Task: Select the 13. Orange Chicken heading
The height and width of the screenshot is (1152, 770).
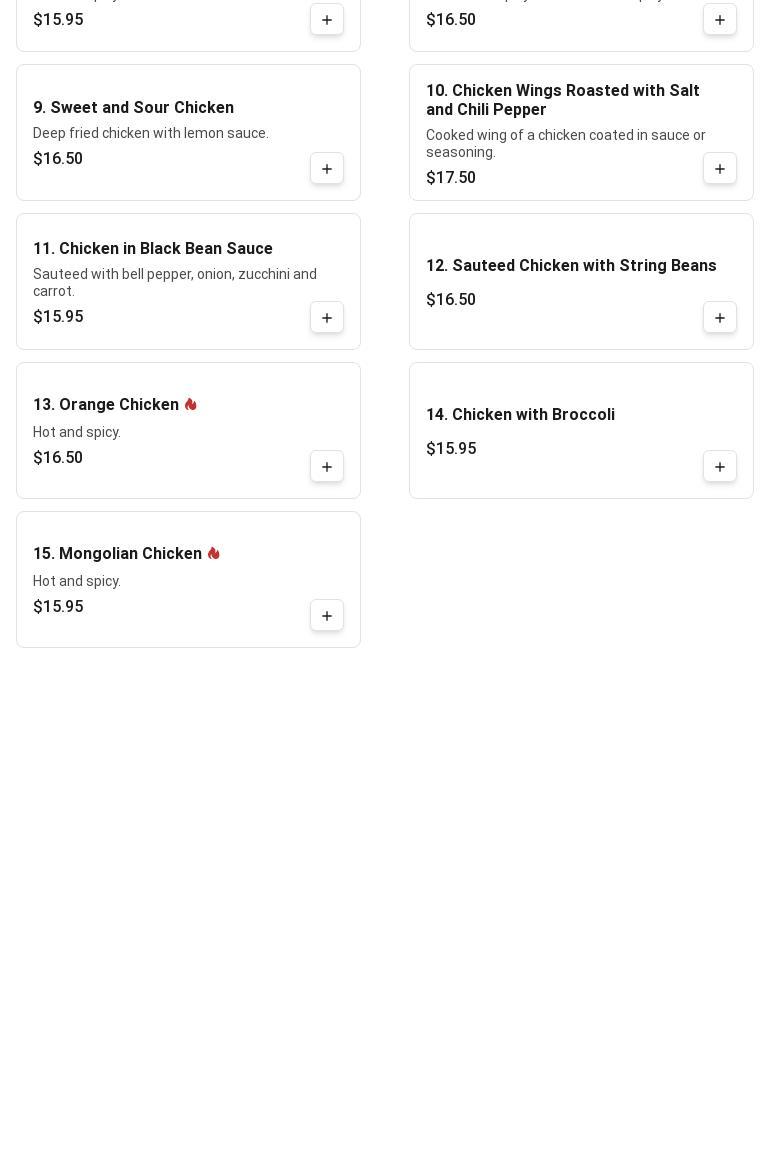Action: coord(106,405)
